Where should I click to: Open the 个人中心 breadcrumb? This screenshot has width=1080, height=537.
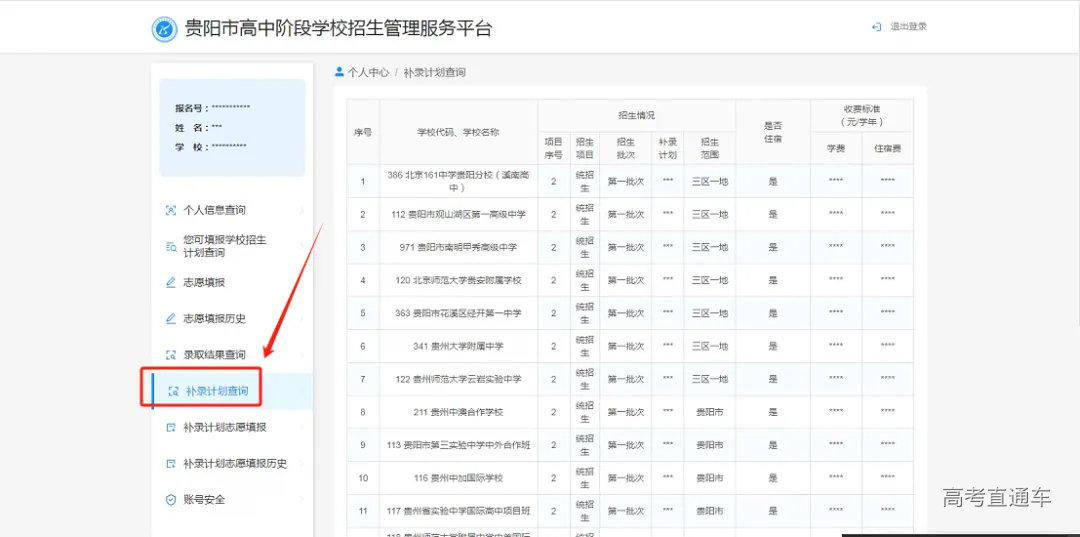pyautogui.click(x=368, y=72)
